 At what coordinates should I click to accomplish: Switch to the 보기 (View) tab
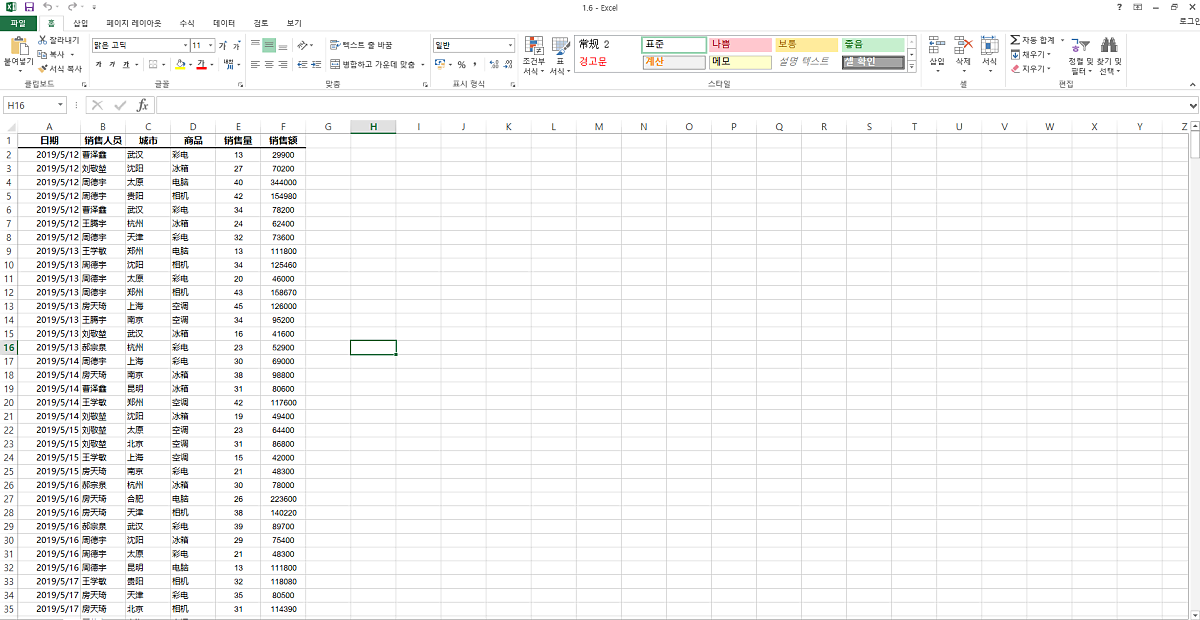coord(294,22)
